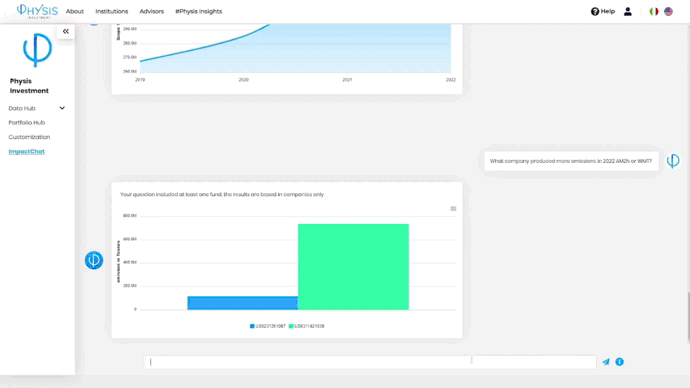Click the Physis Investment sidebar title
The width and height of the screenshot is (690, 388).
pyautogui.click(x=29, y=86)
